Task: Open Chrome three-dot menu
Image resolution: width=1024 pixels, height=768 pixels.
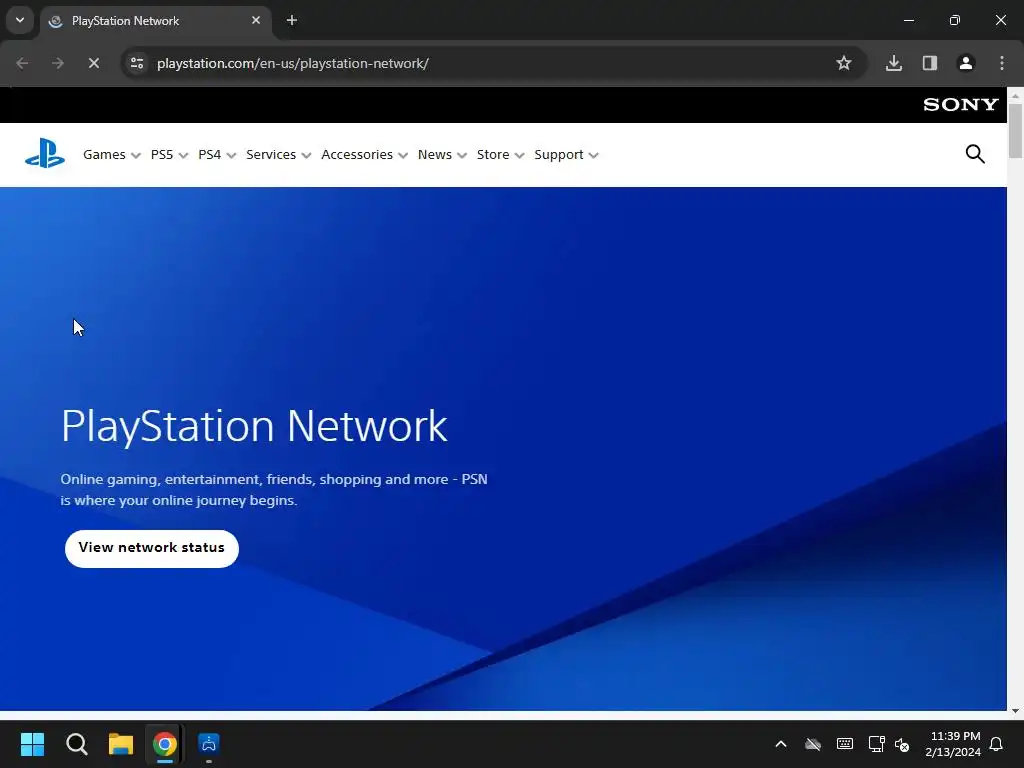Action: point(1002,63)
